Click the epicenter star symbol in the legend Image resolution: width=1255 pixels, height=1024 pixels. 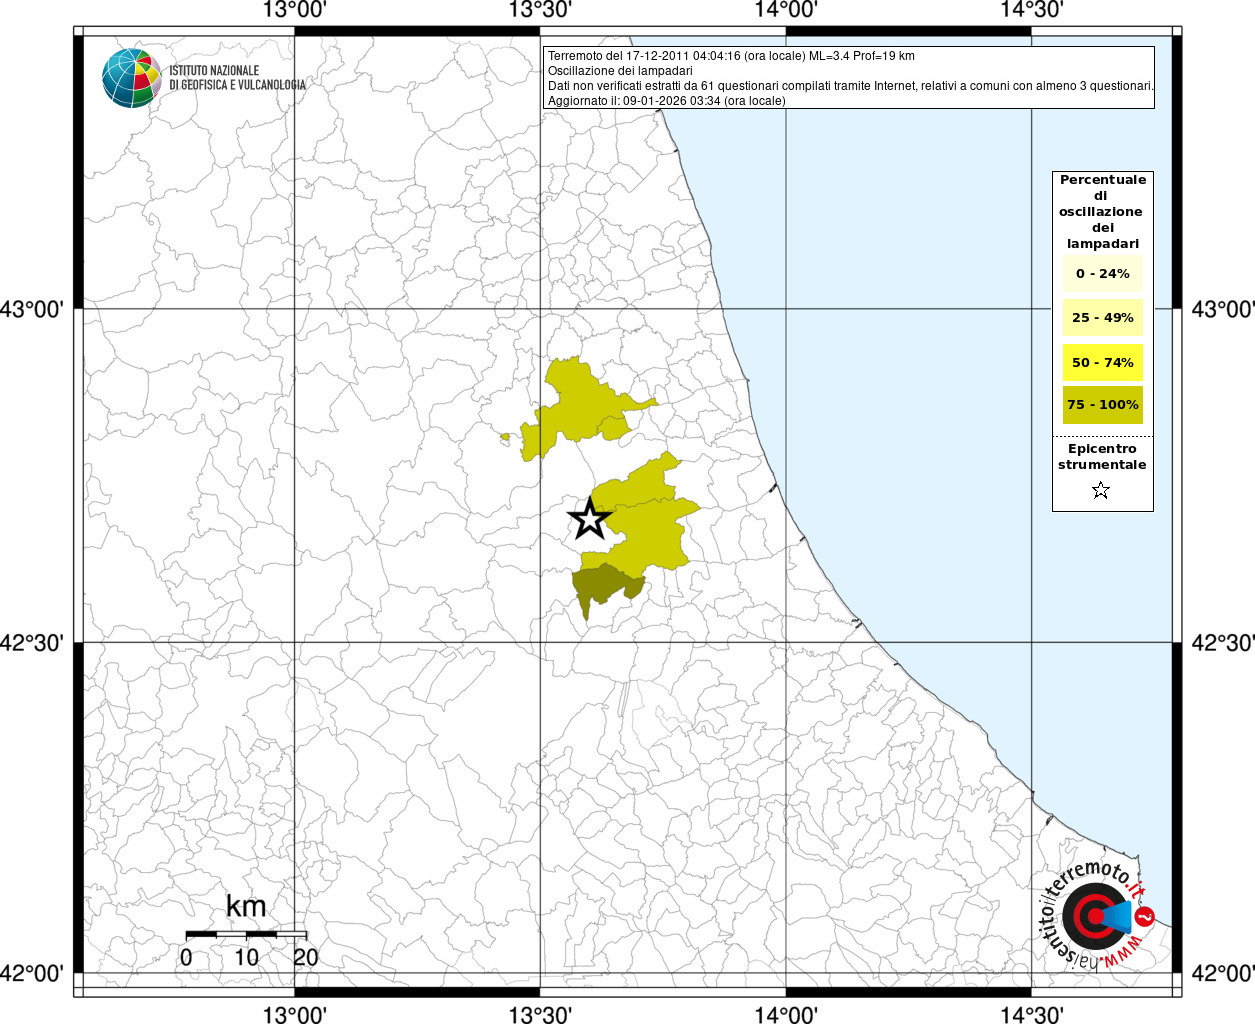tap(1101, 490)
